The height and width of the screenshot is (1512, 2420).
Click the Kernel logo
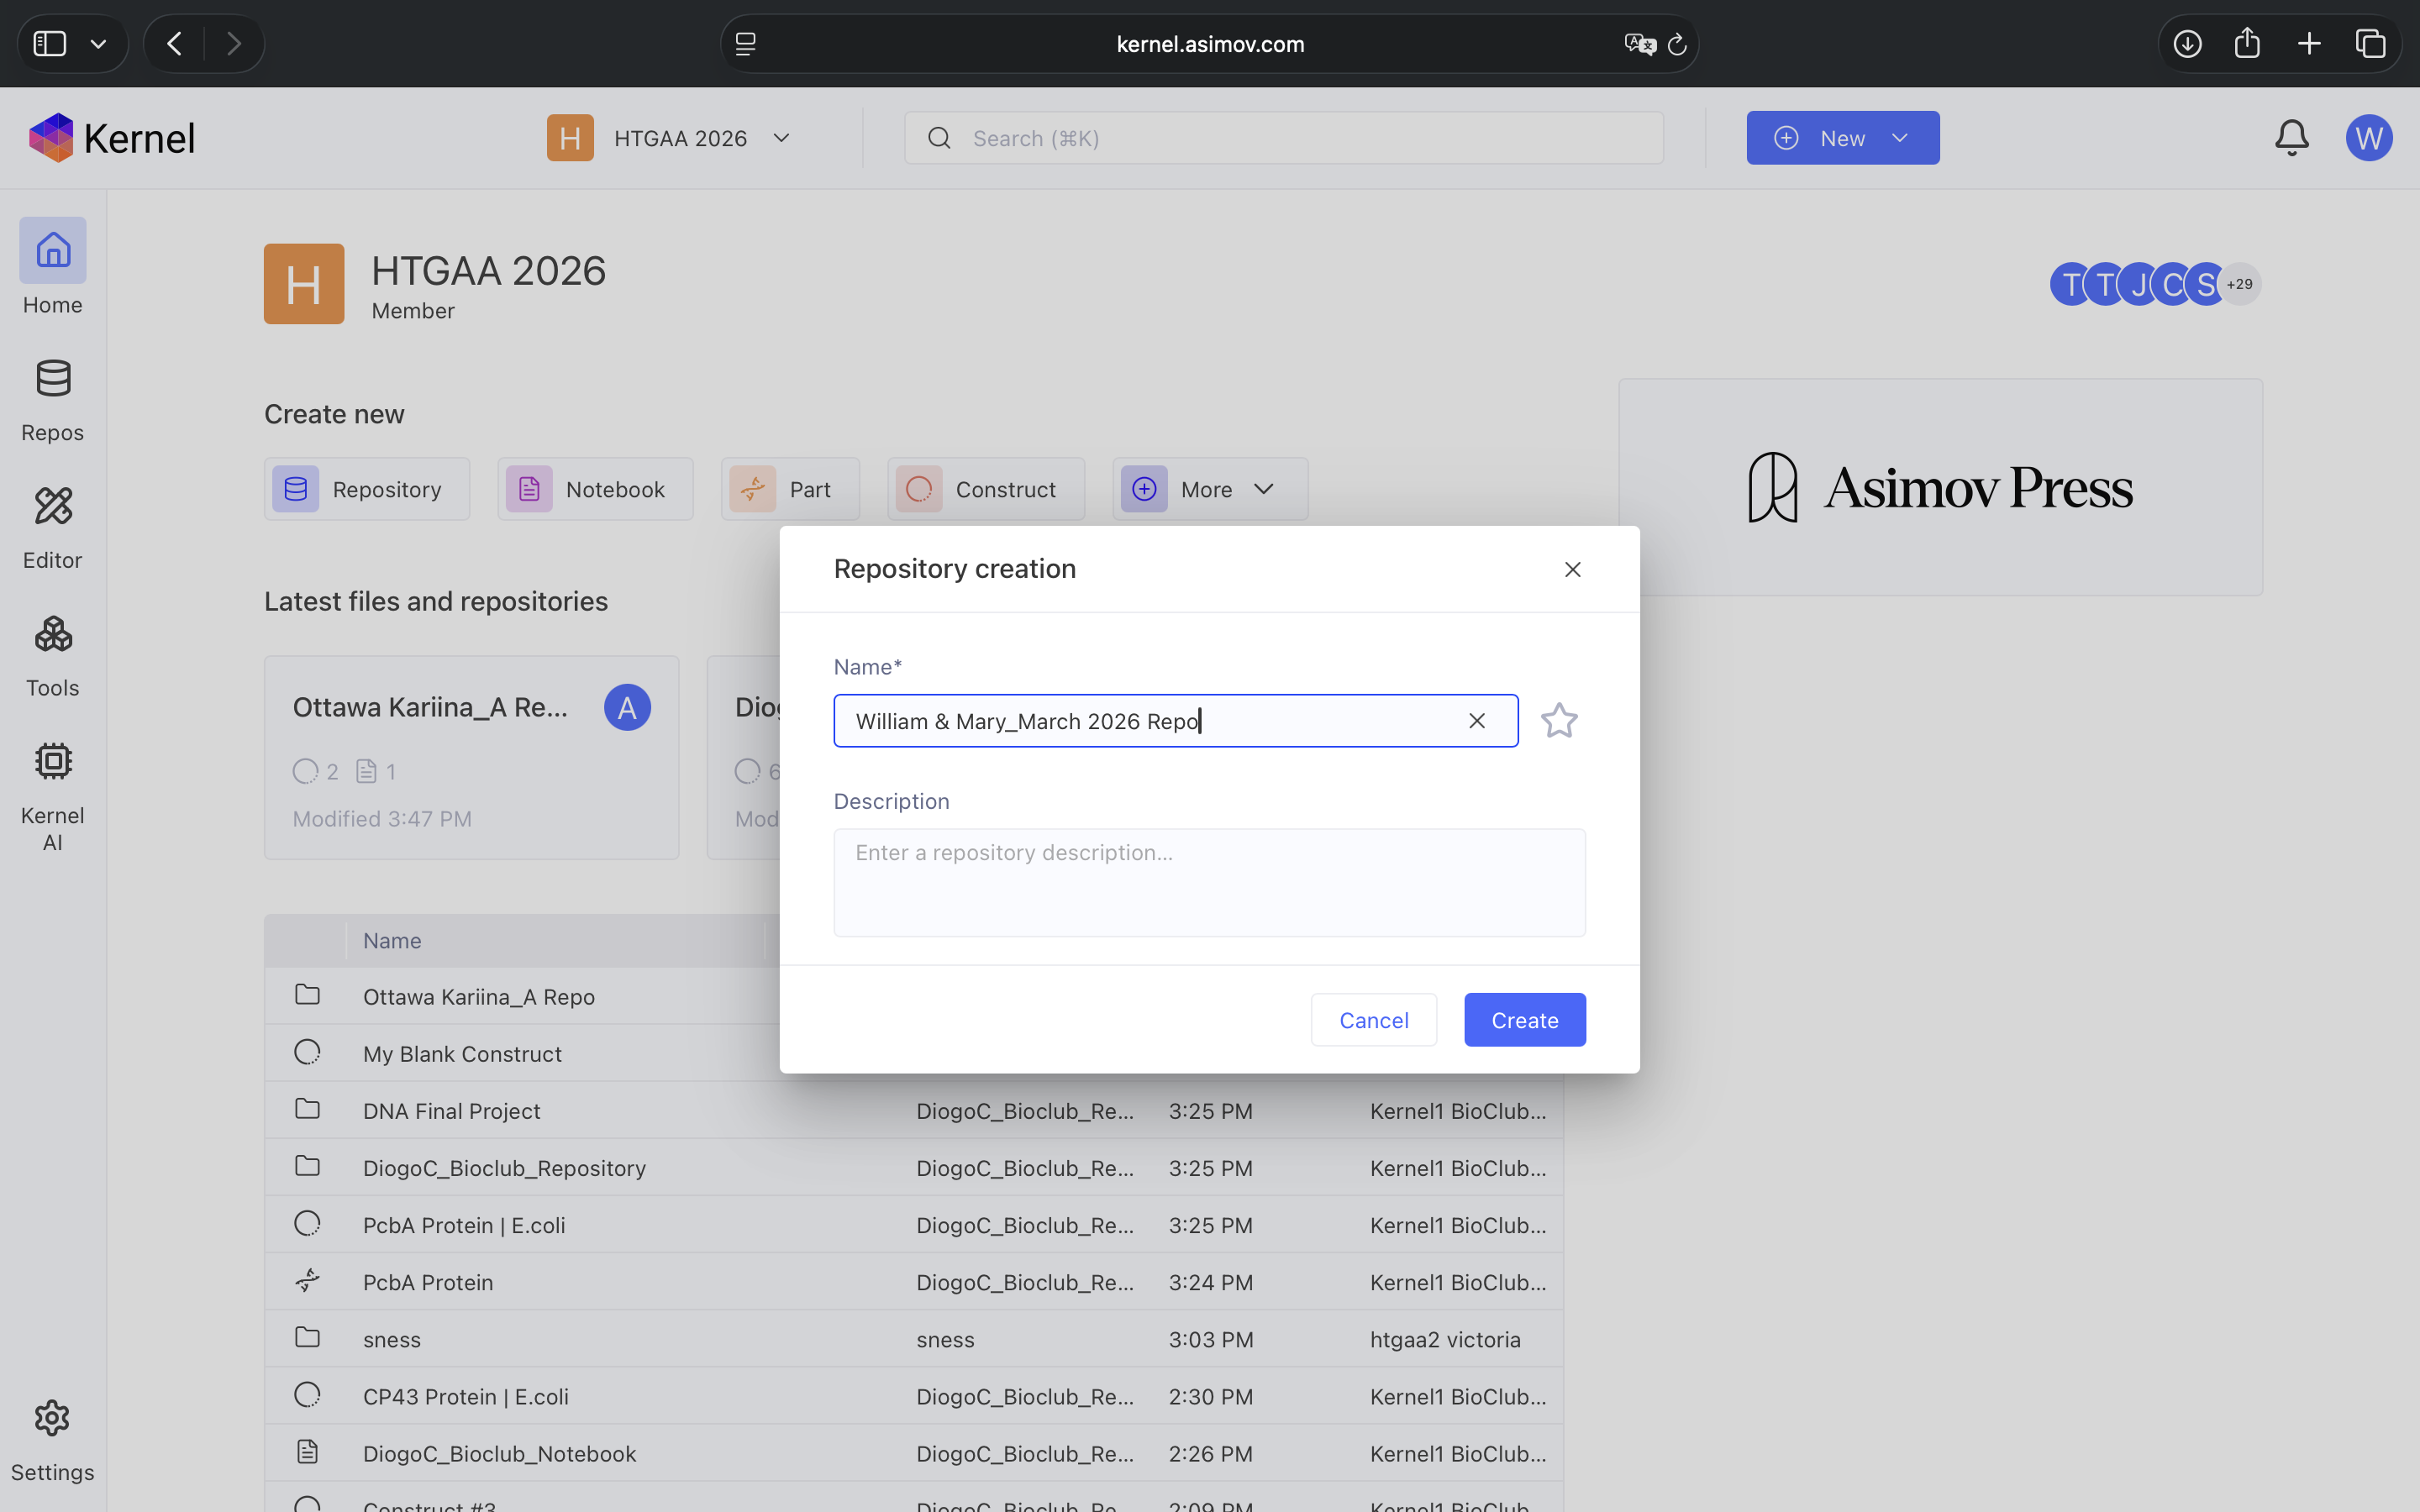click(x=112, y=138)
